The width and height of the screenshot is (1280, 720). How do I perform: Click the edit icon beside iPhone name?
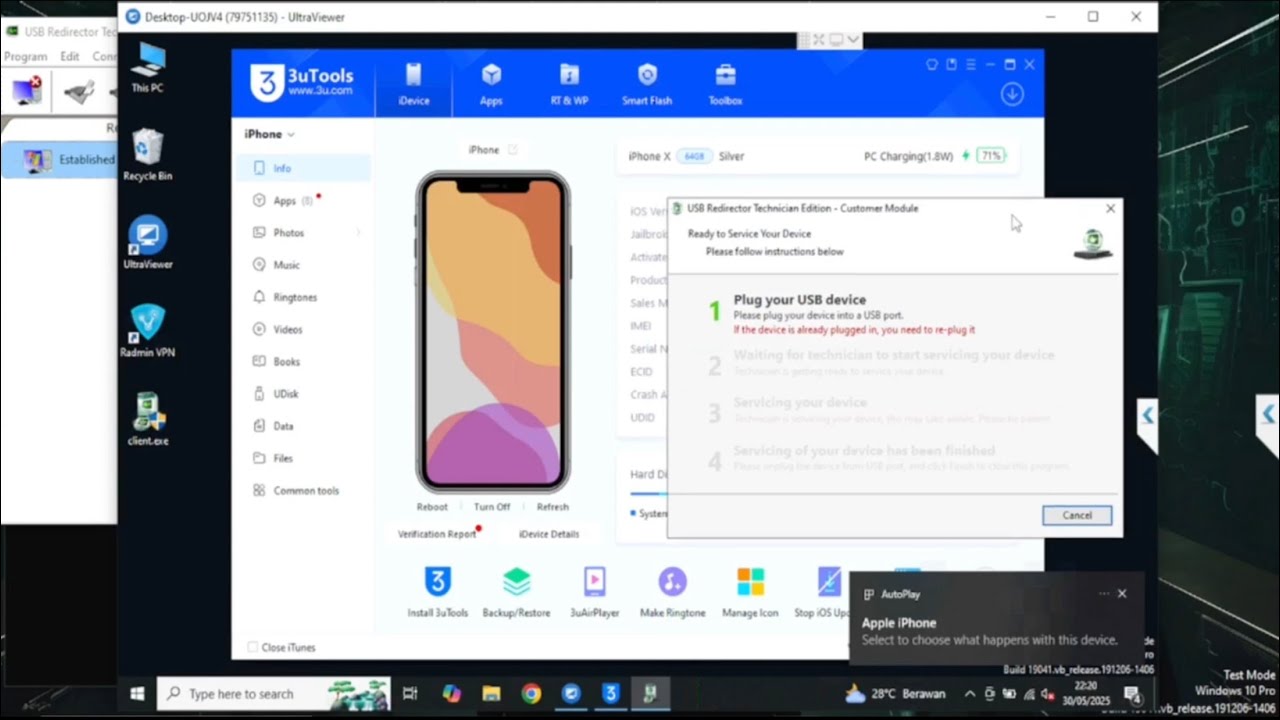tap(513, 150)
